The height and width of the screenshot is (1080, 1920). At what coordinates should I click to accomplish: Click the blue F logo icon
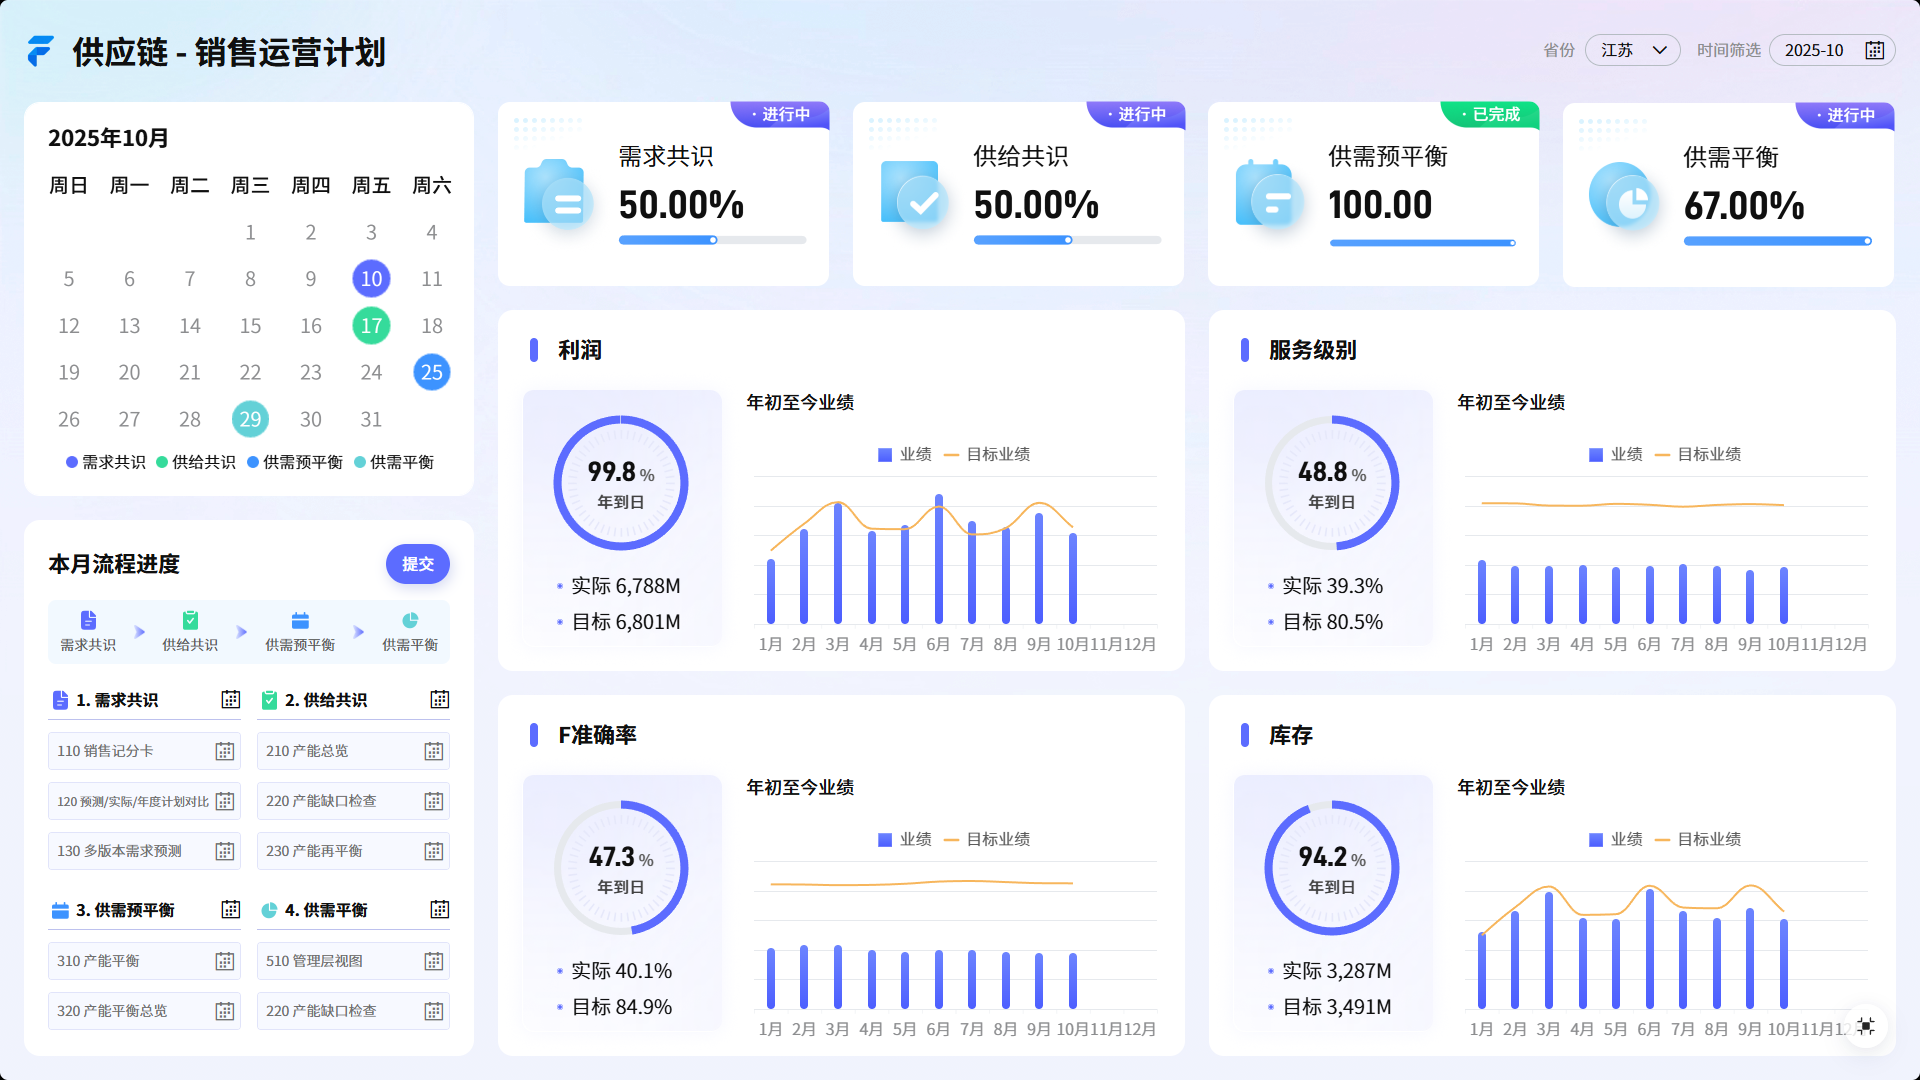pyautogui.click(x=40, y=51)
